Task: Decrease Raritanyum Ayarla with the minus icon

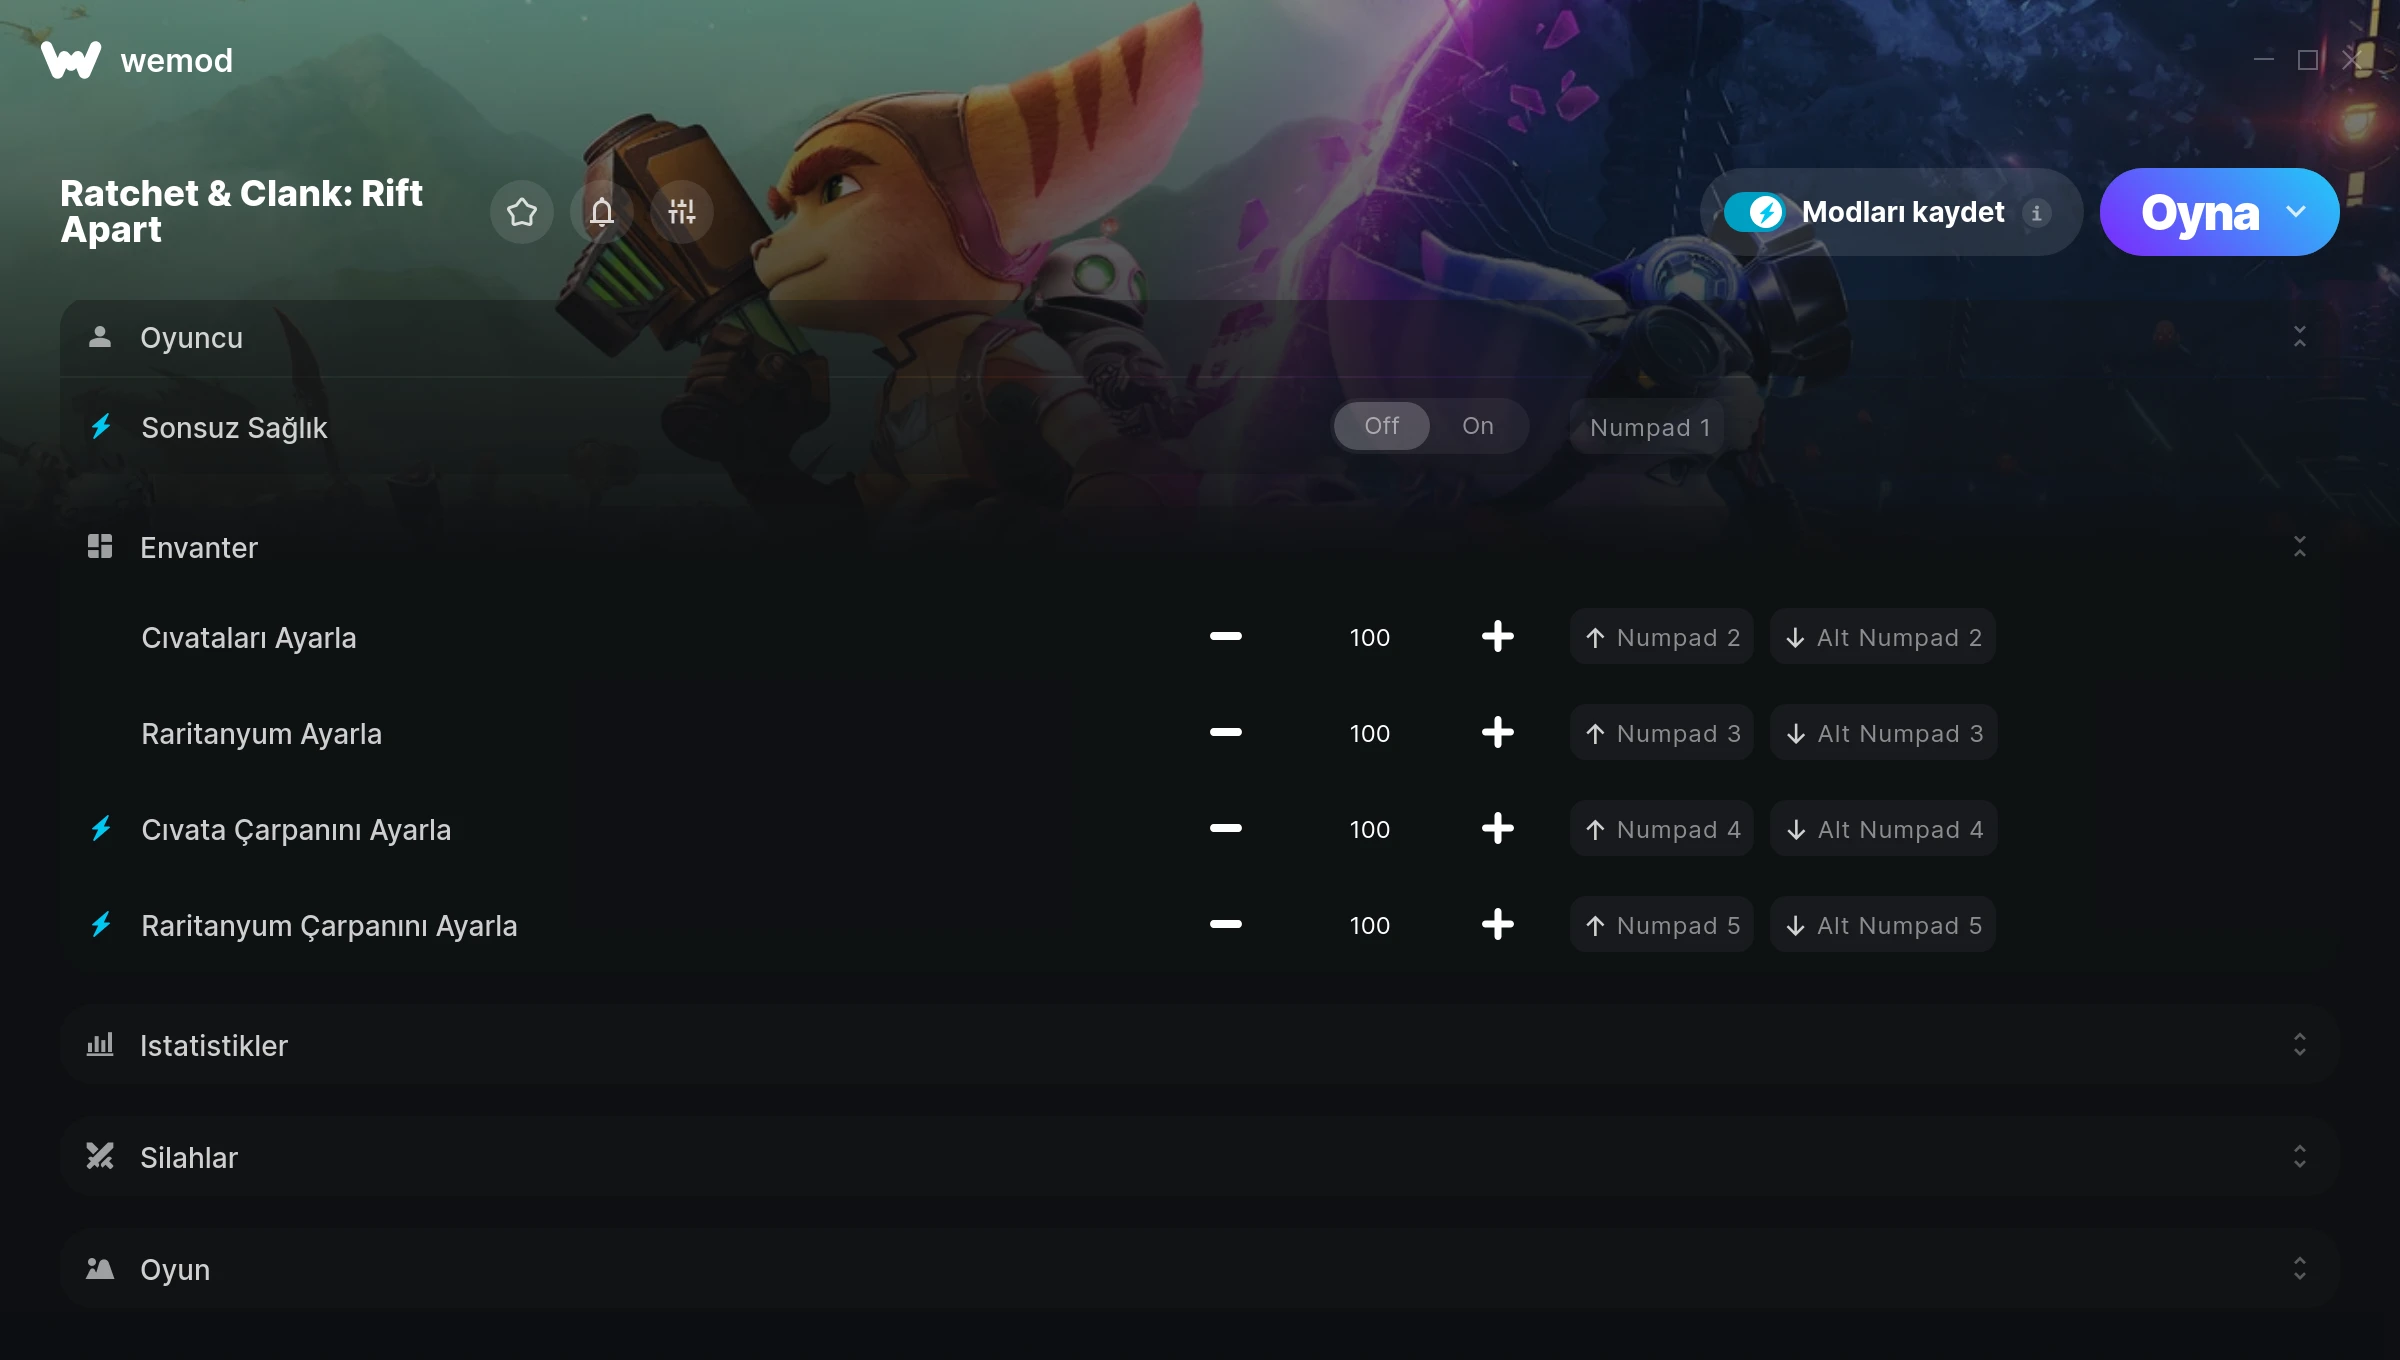Action: [1225, 733]
